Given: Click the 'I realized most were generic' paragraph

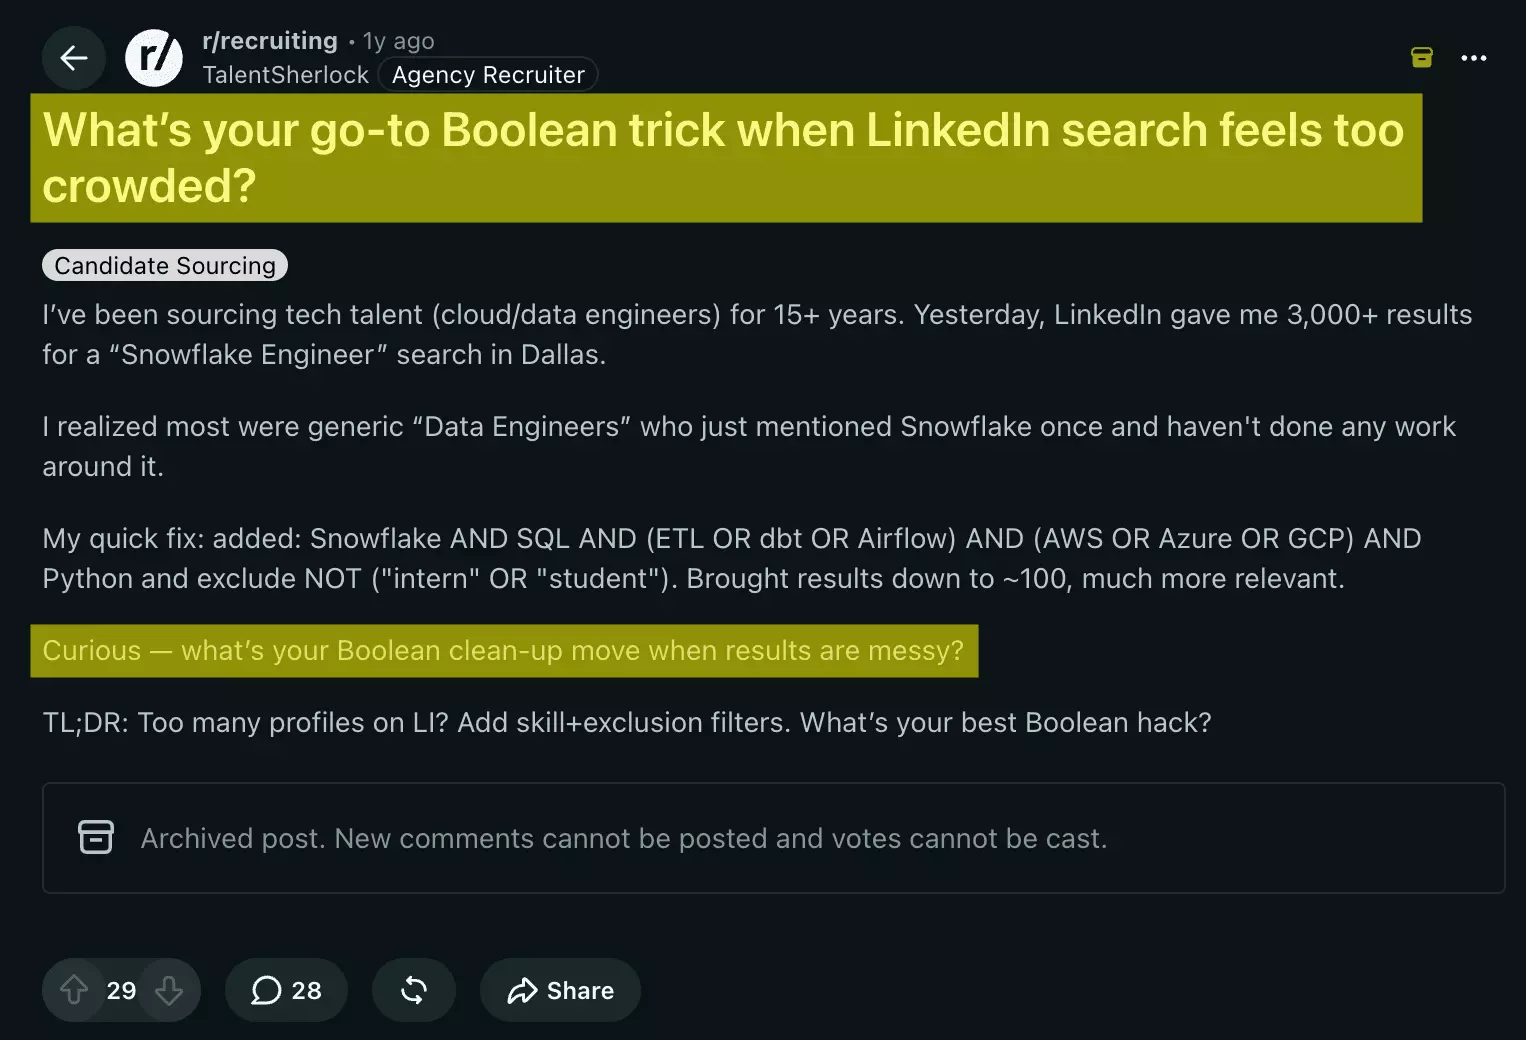Looking at the screenshot, I should (749, 446).
